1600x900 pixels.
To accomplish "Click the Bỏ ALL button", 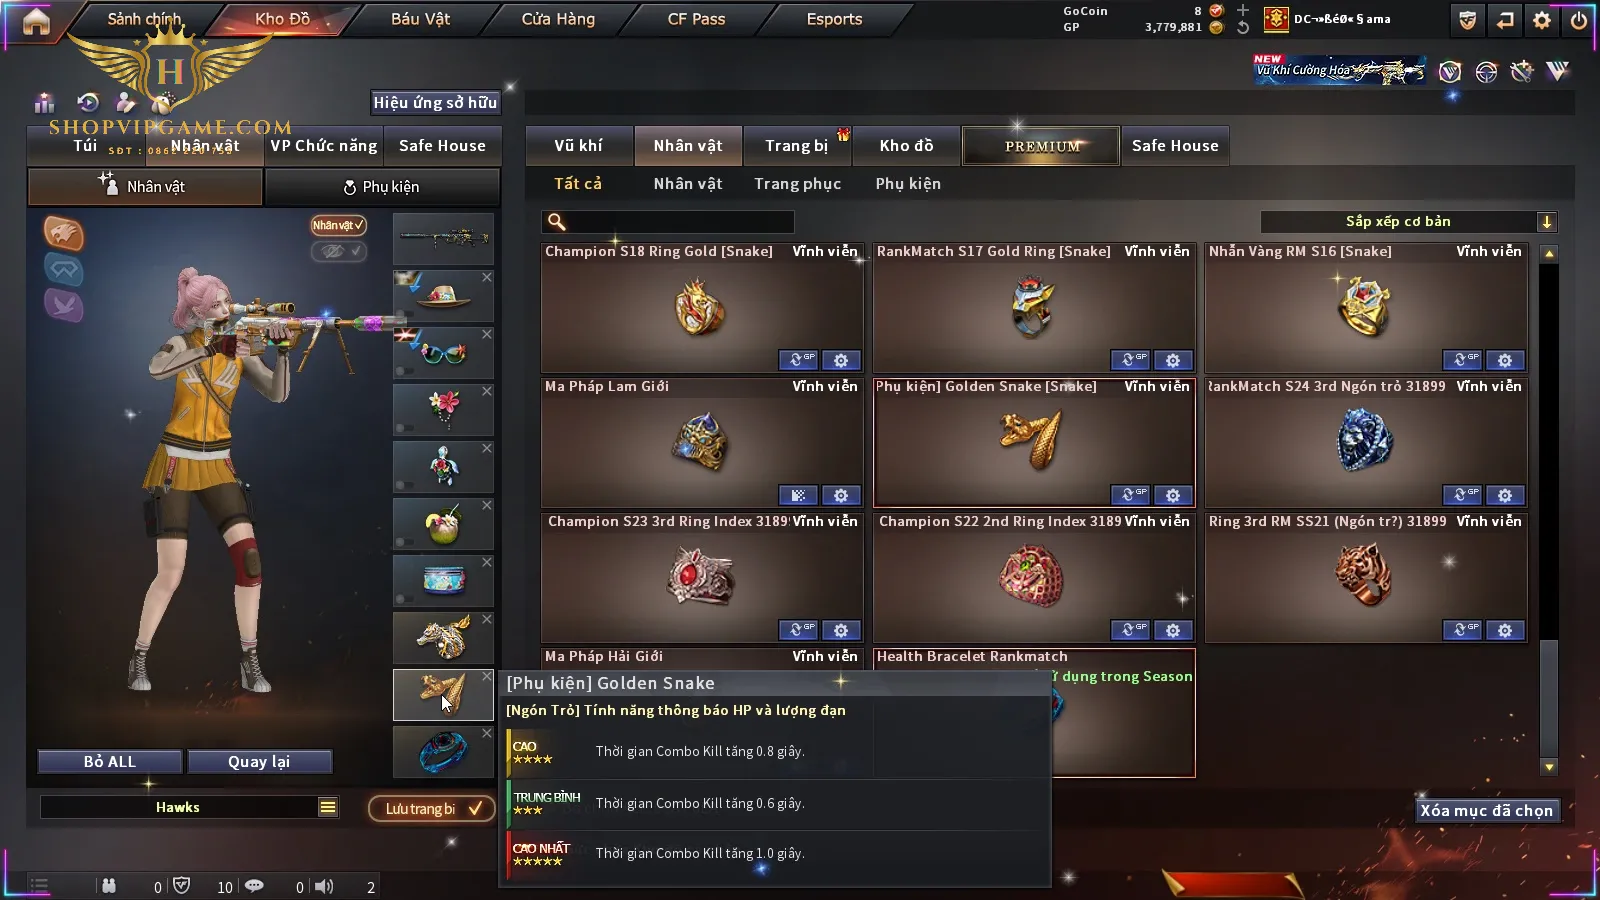I will 110,762.
